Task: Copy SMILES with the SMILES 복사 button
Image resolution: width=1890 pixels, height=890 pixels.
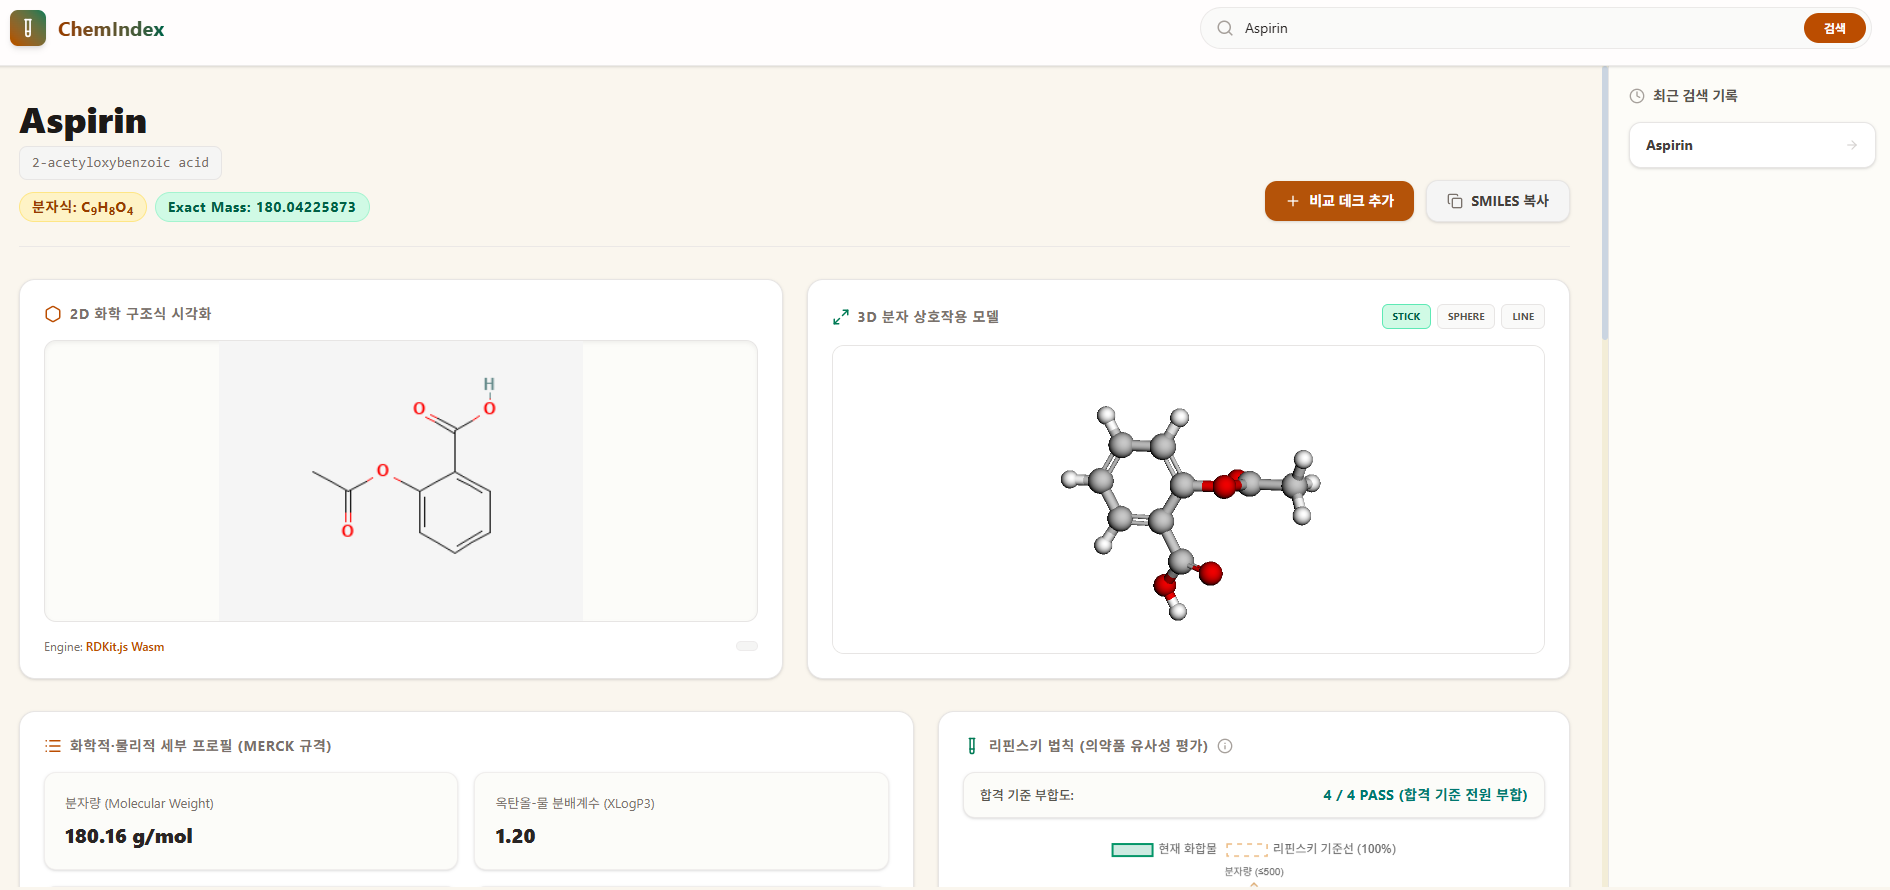Action: click(1497, 201)
